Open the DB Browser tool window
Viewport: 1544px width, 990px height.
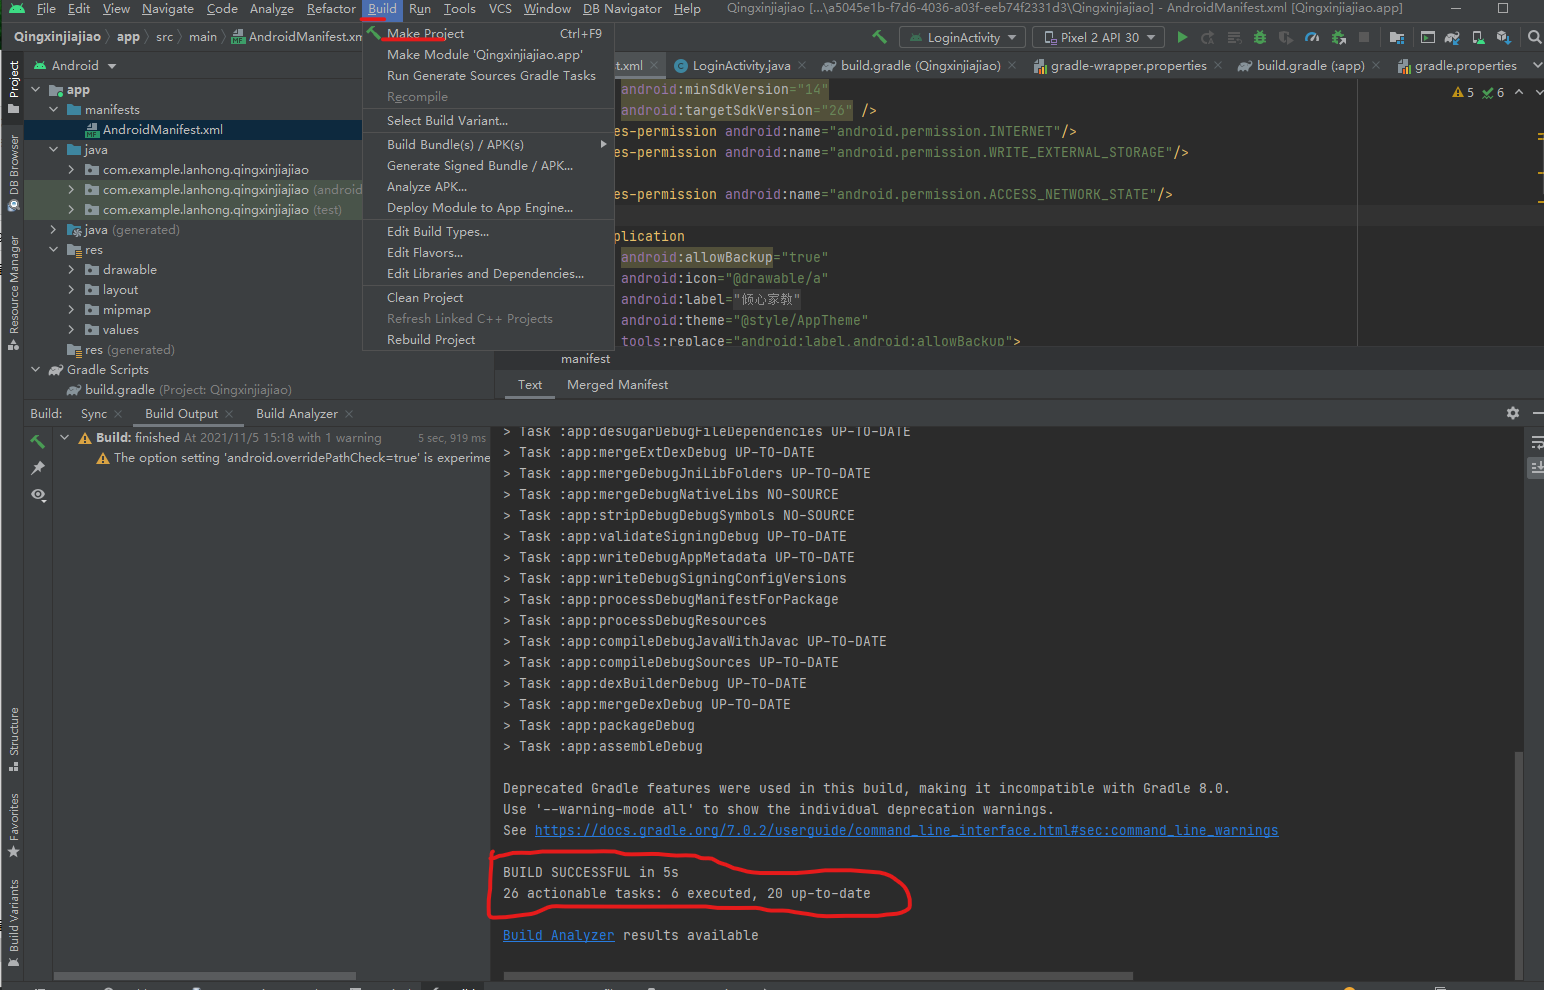(13, 173)
